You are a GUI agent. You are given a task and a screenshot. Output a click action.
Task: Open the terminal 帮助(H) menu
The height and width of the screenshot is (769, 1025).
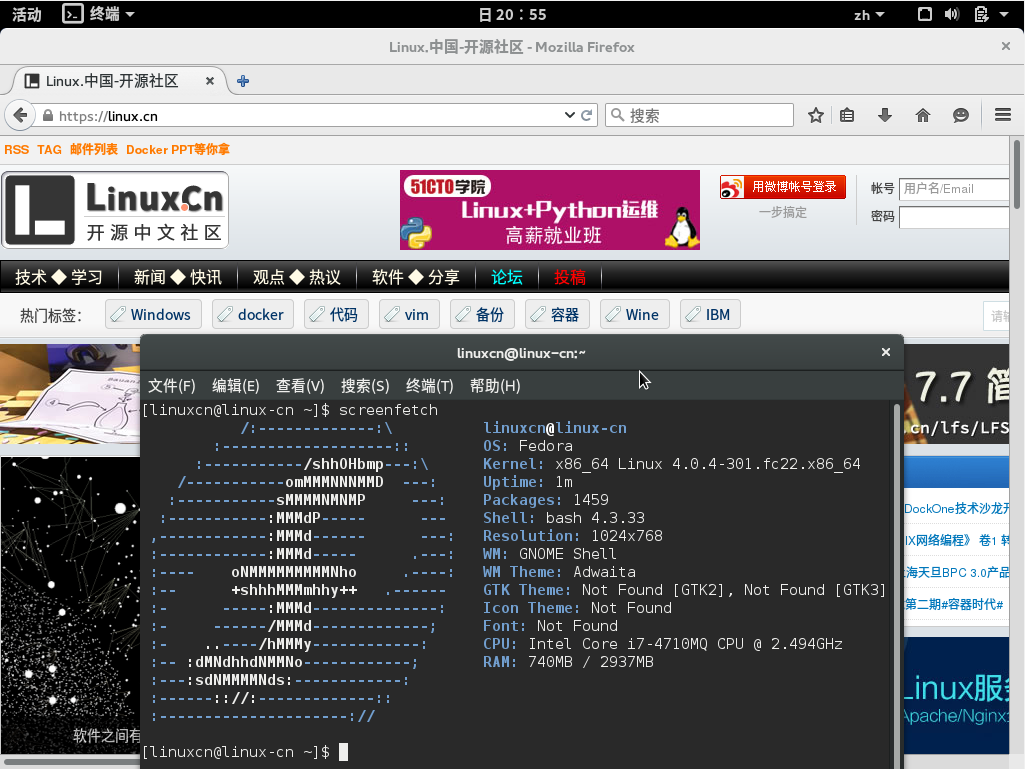tap(494, 386)
